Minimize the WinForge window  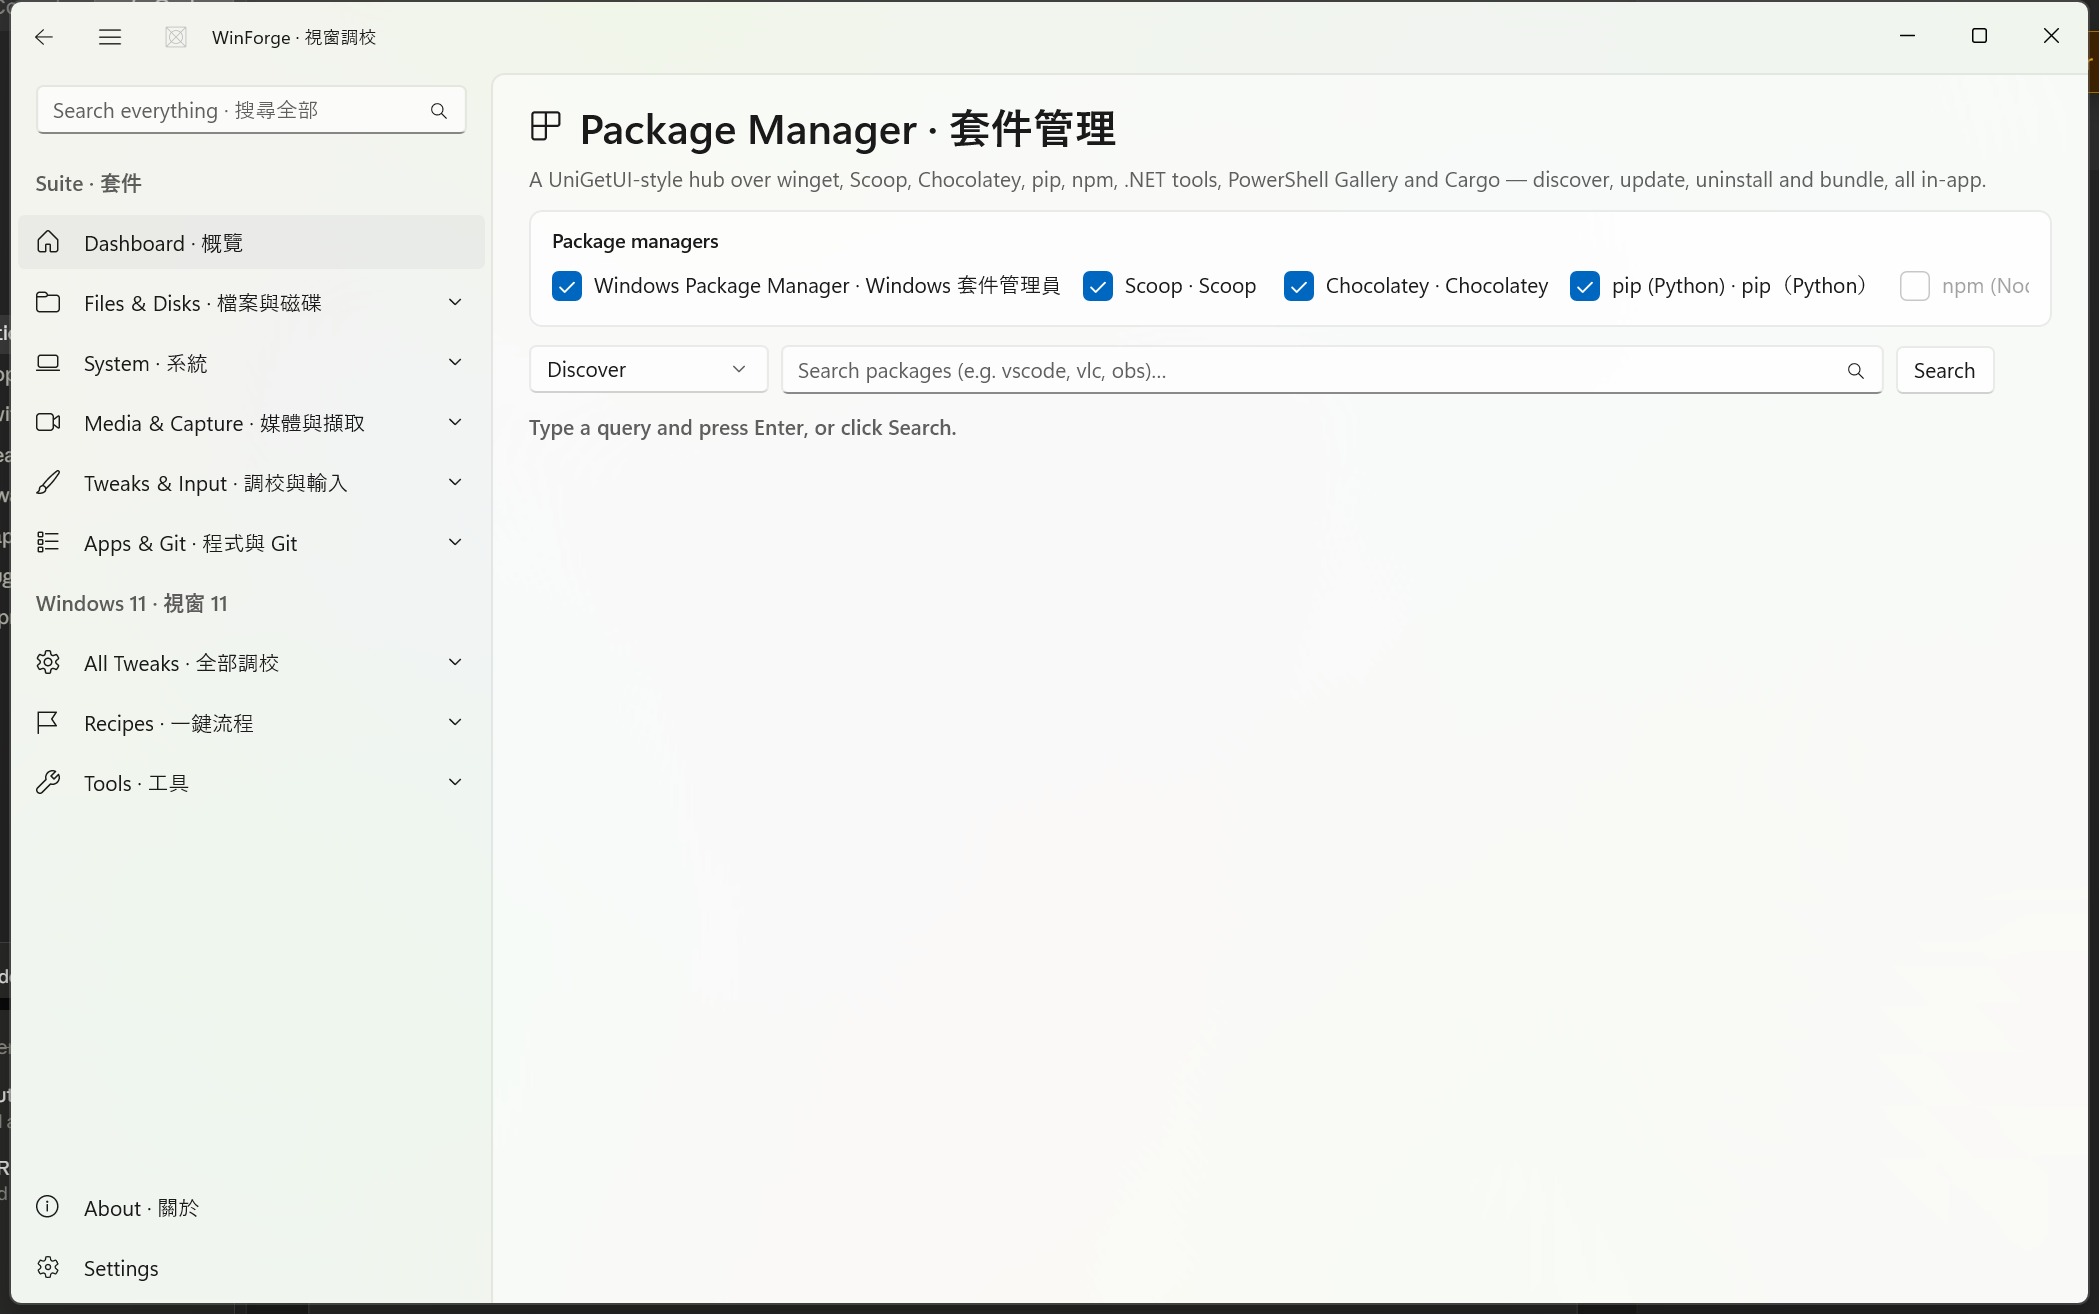click(x=1907, y=36)
